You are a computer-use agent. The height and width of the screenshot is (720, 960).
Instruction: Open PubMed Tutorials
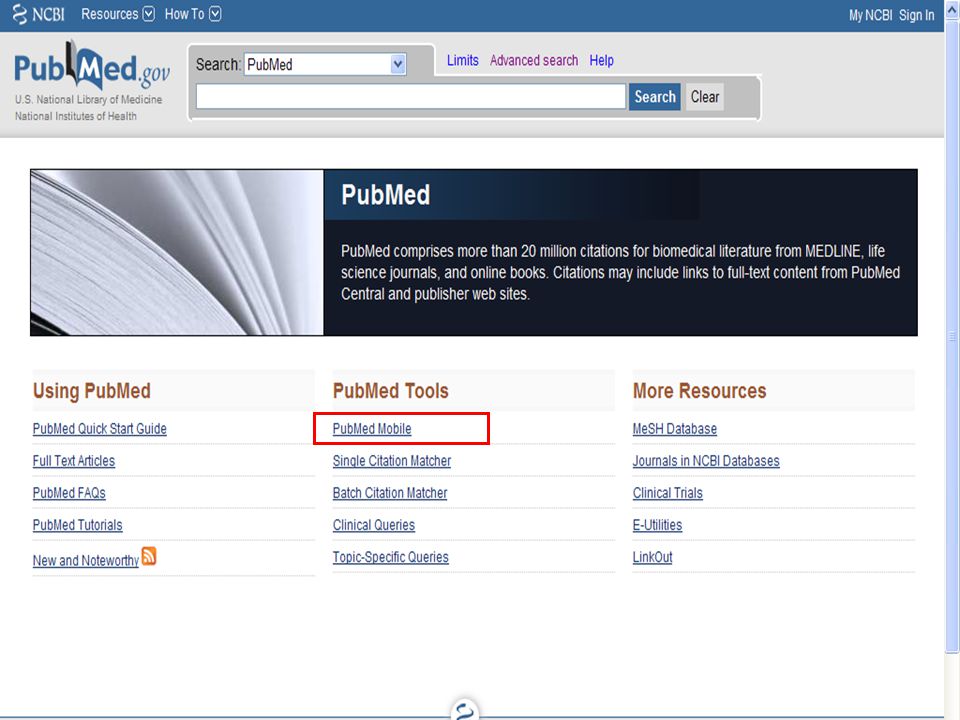[x=77, y=525]
